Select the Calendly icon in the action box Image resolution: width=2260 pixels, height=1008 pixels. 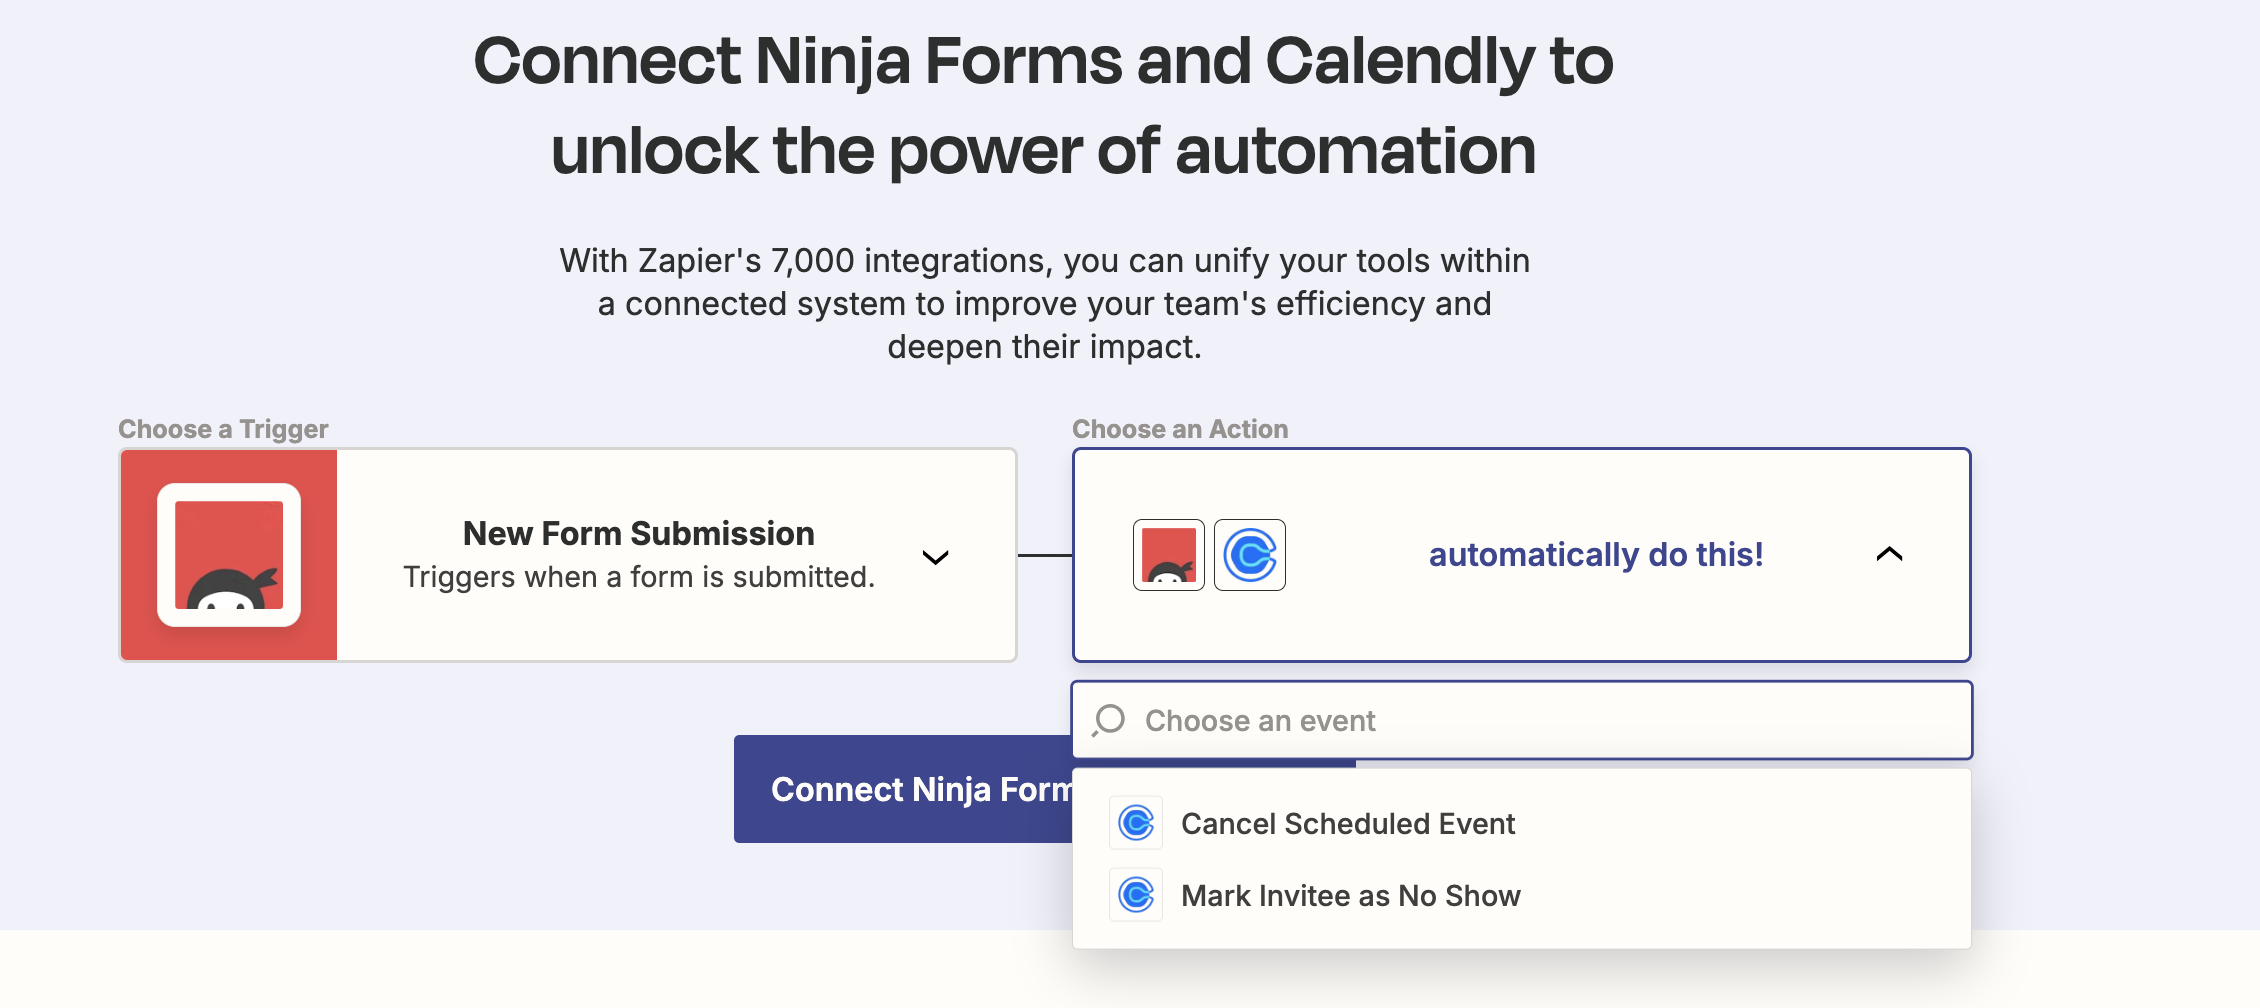(x=1250, y=554)
